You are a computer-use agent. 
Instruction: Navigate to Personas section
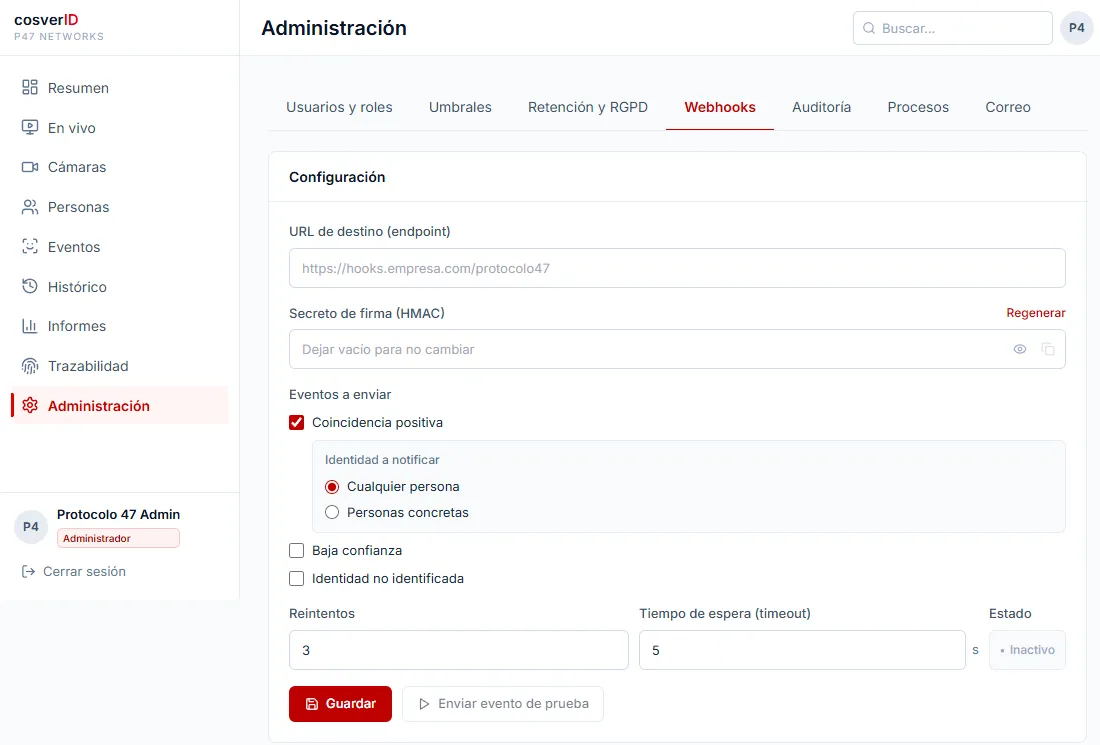pos(119,207)
